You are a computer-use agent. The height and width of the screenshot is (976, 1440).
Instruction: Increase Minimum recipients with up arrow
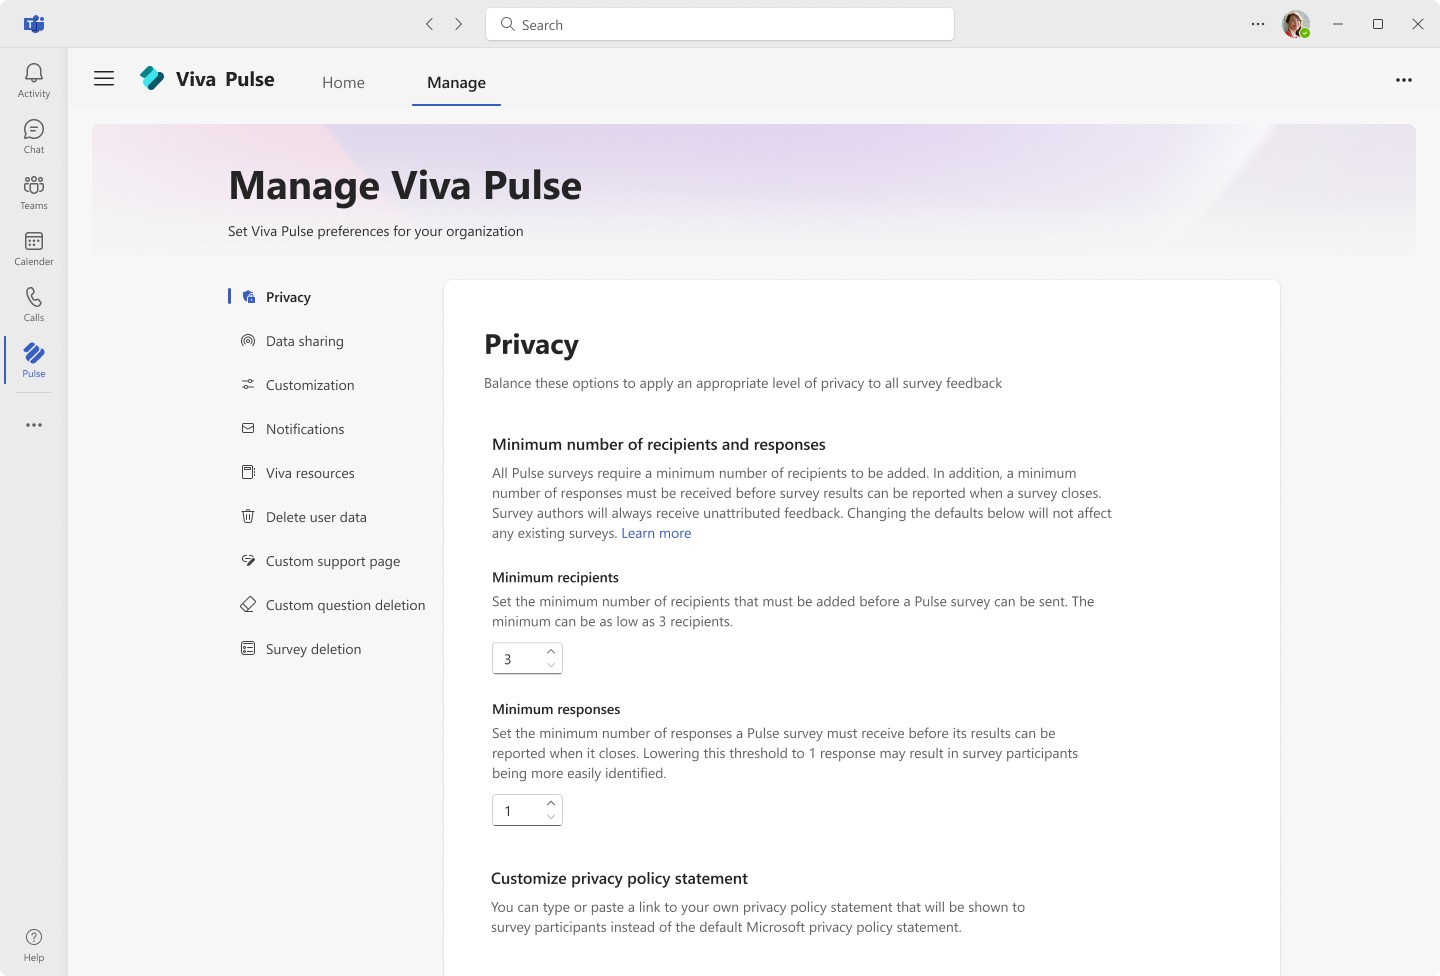[x=551, y=651]
